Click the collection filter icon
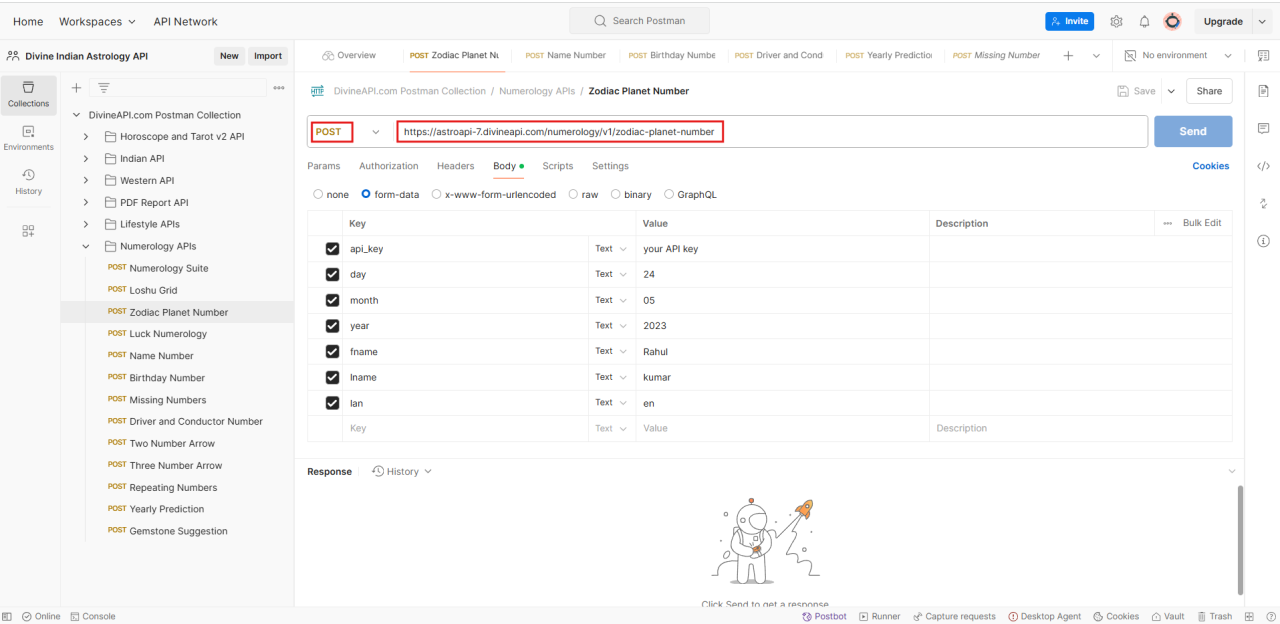 click(x=103, y=88)
